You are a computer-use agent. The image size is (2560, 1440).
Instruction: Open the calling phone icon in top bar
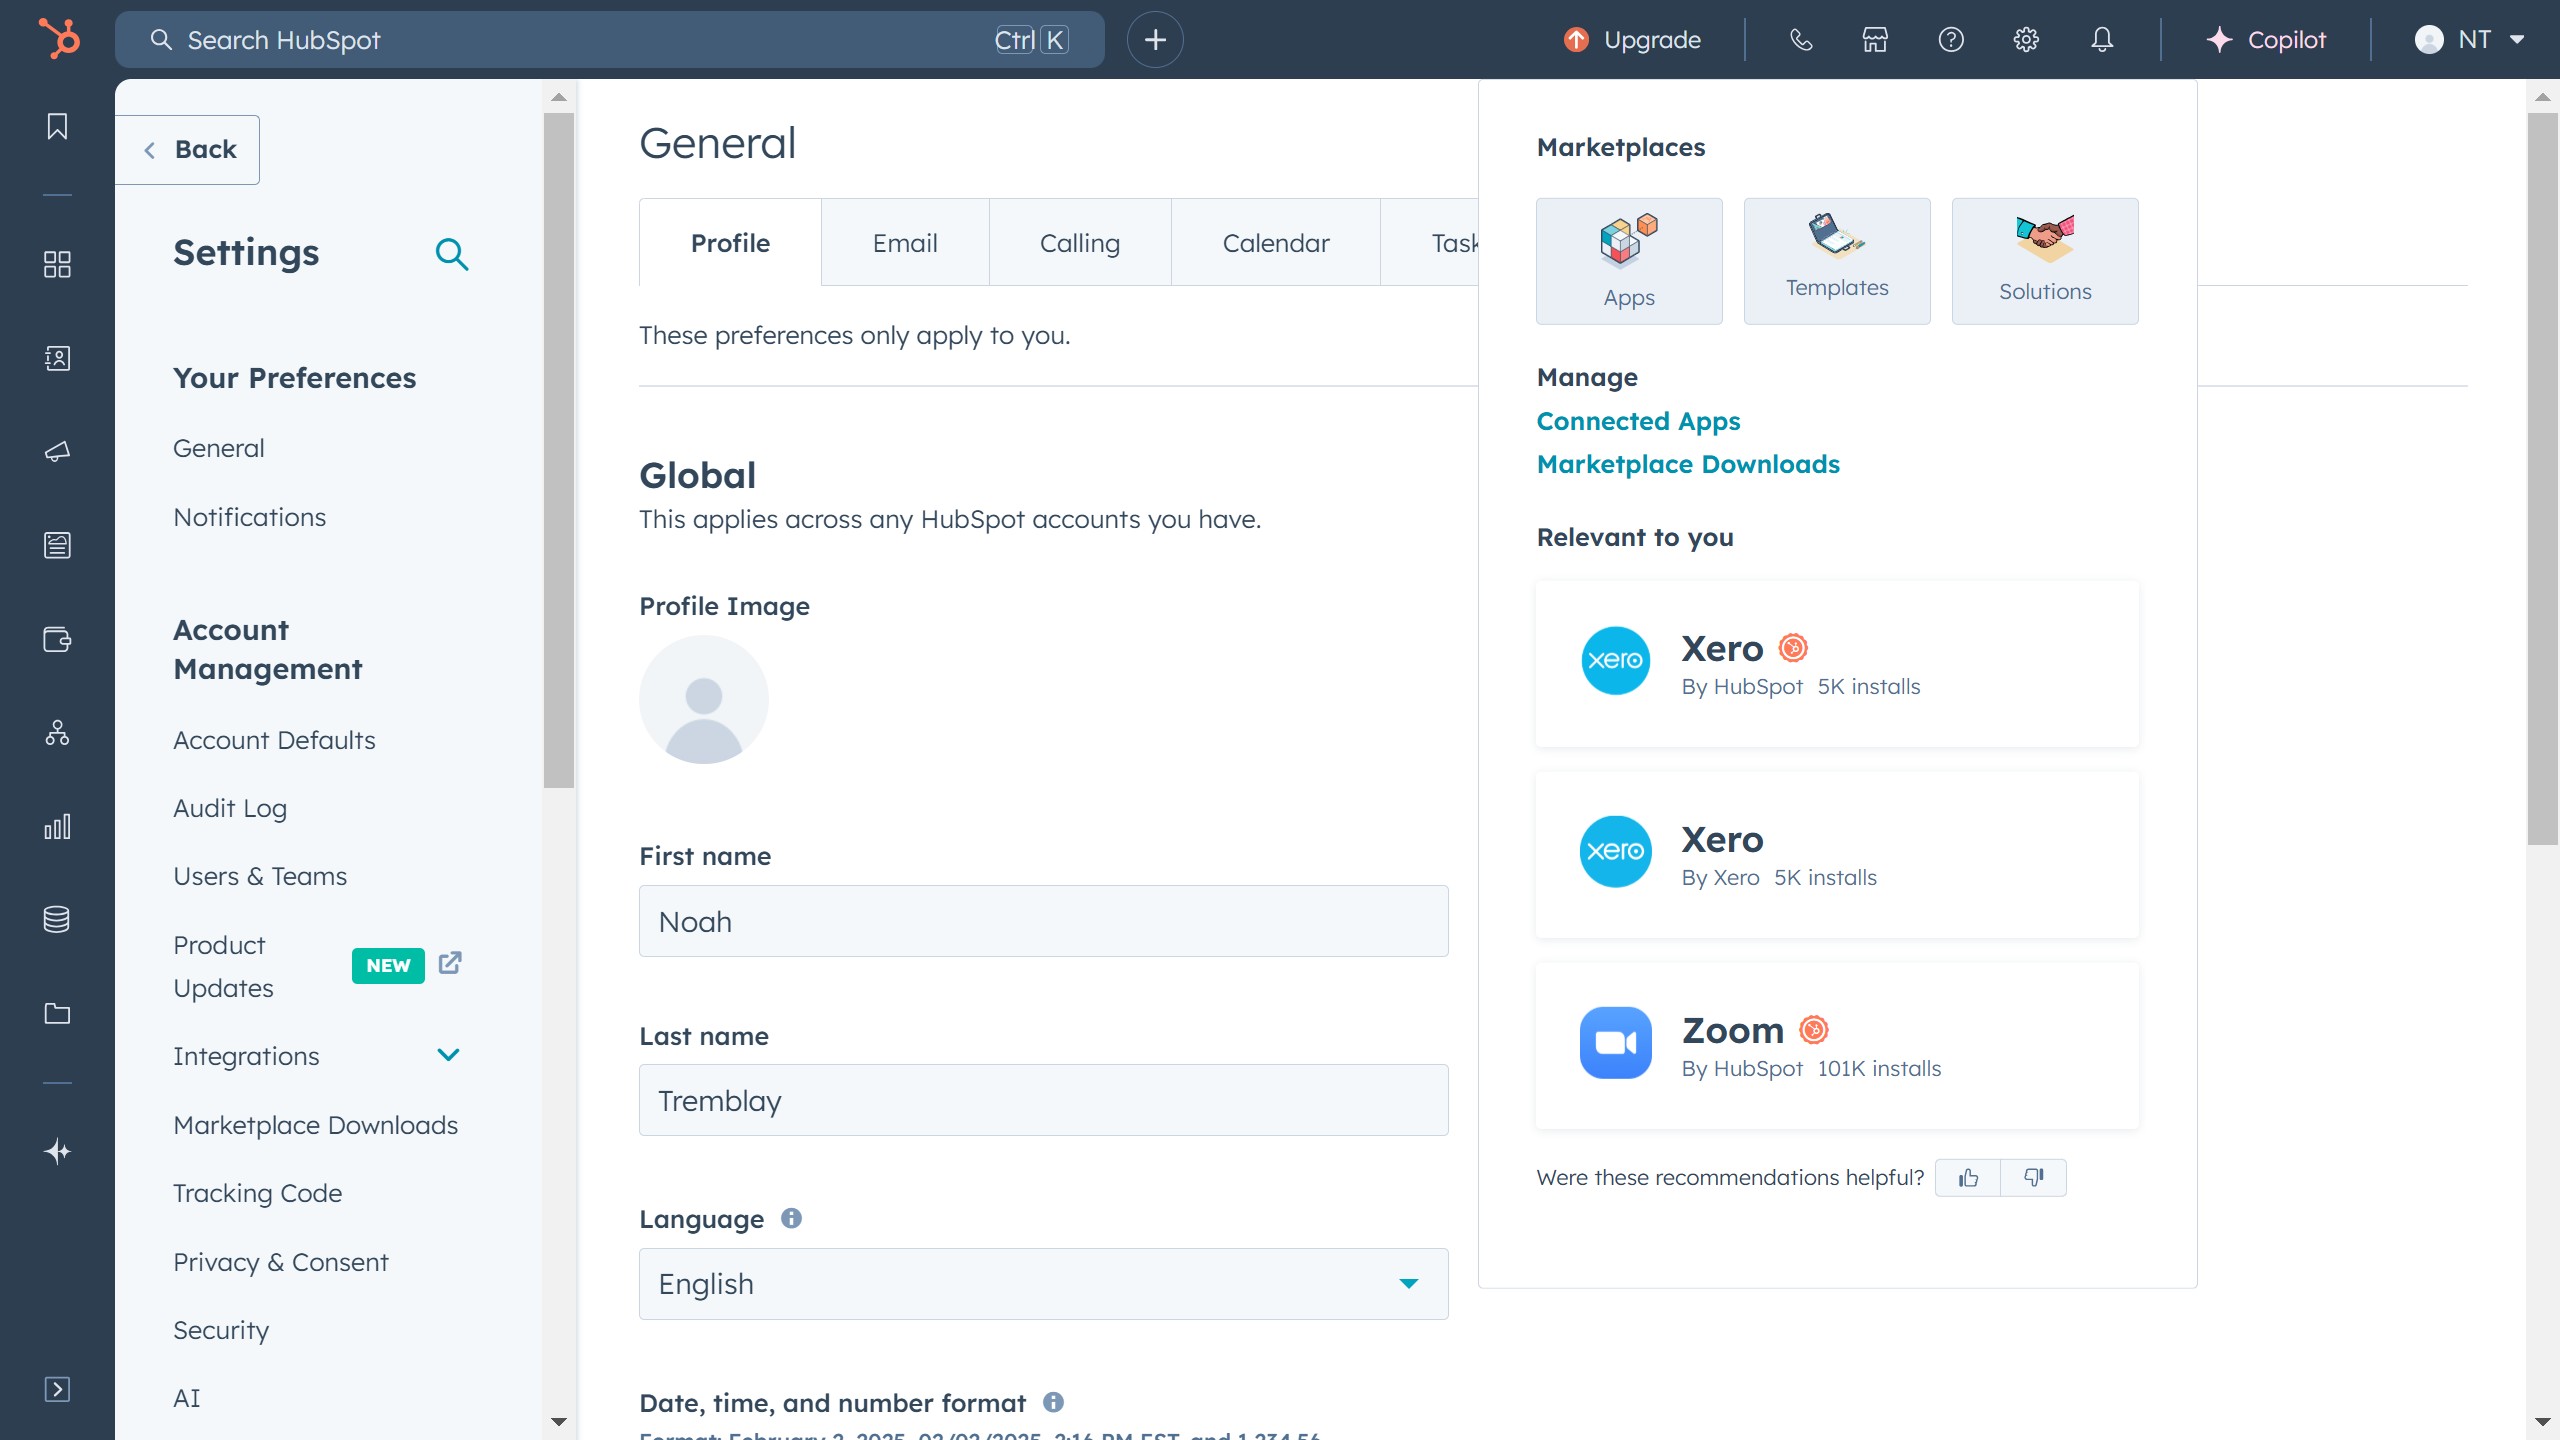click(x=1801, y=40)
